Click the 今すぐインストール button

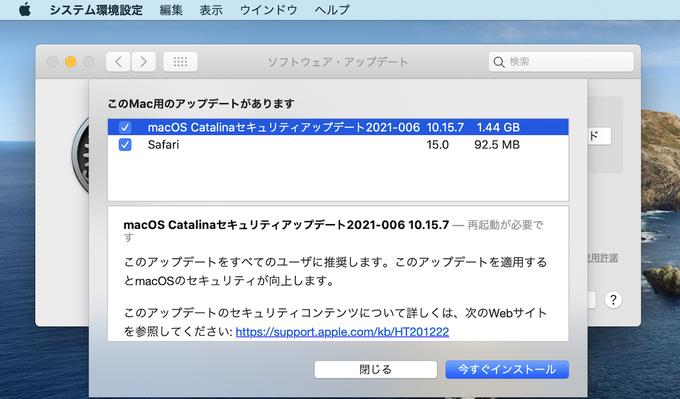[x=507, y=370]
